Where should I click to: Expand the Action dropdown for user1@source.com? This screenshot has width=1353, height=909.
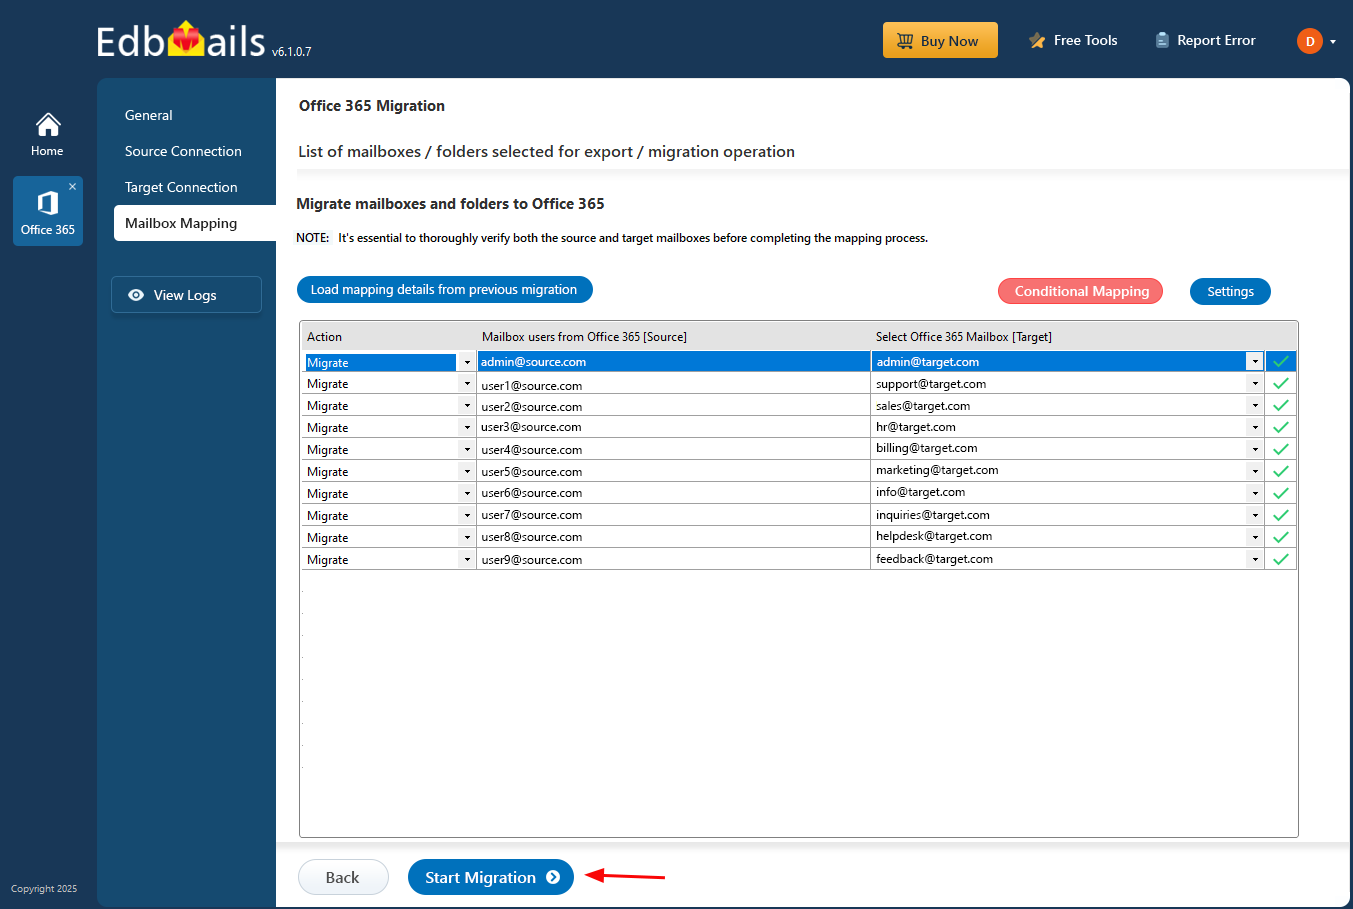click(466, 384)
